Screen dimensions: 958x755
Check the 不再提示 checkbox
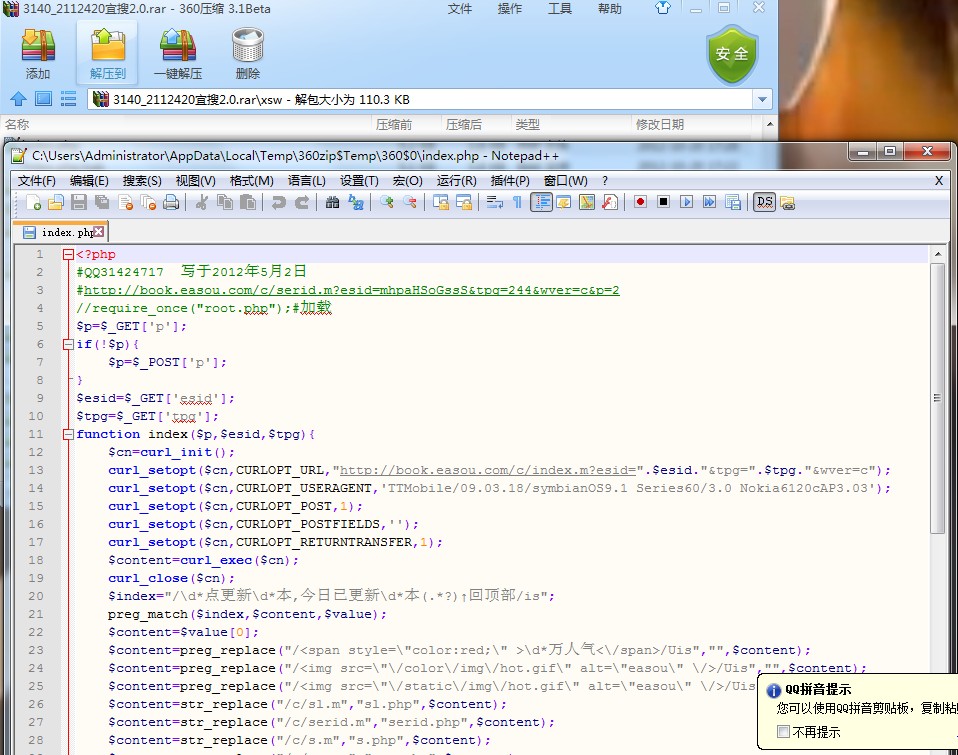784,732
